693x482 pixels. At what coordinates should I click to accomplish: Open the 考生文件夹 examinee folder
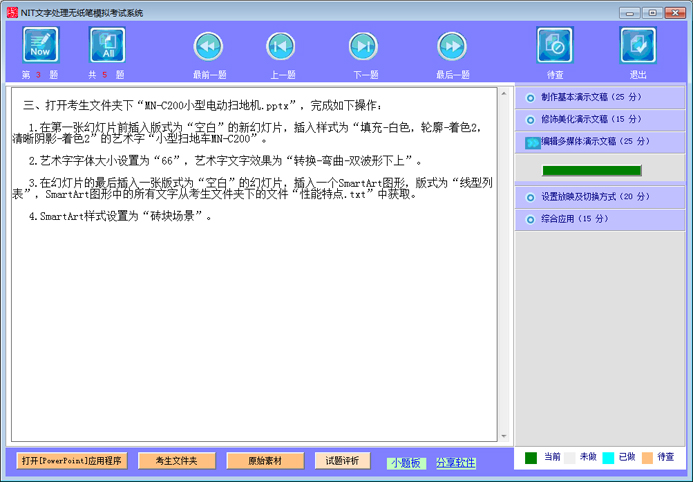point(176,461)
